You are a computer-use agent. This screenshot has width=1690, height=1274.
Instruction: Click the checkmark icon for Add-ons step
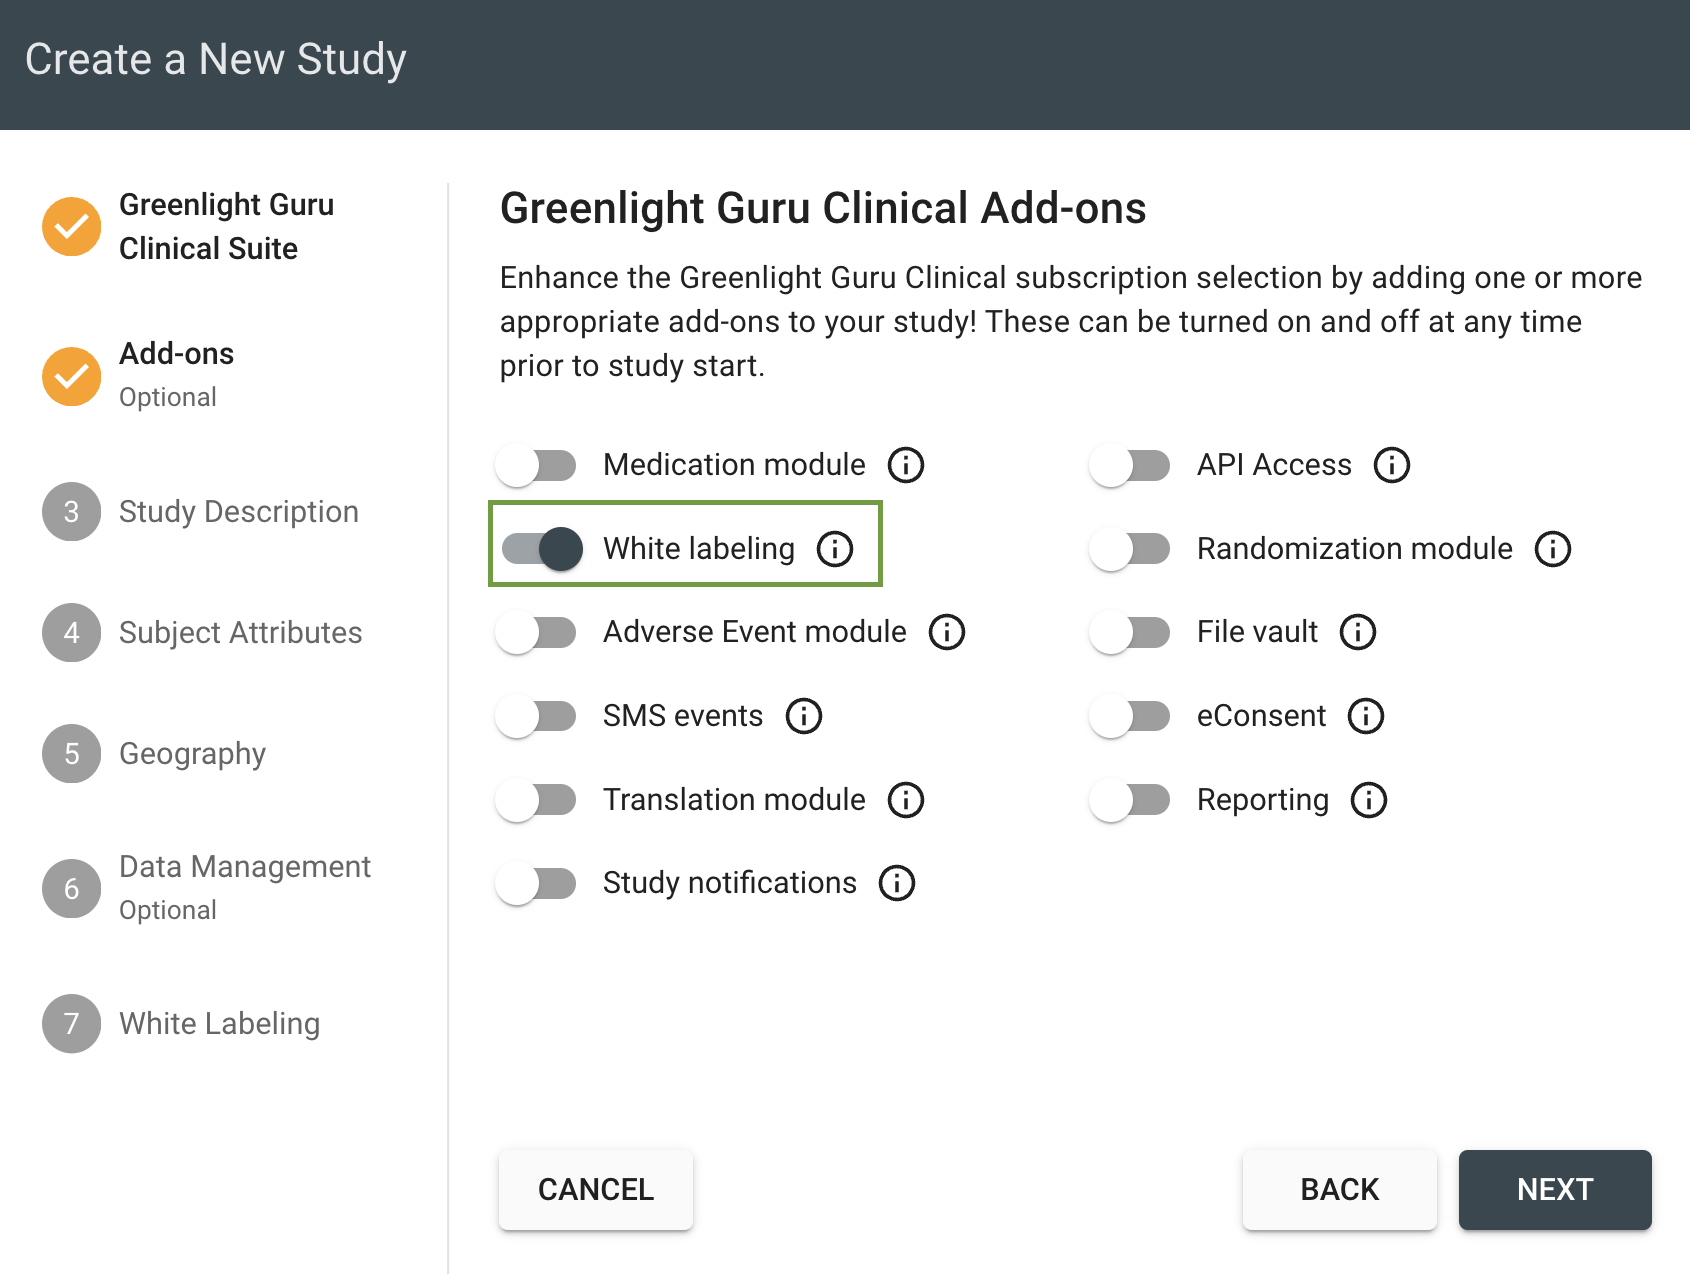coord(71,376)
